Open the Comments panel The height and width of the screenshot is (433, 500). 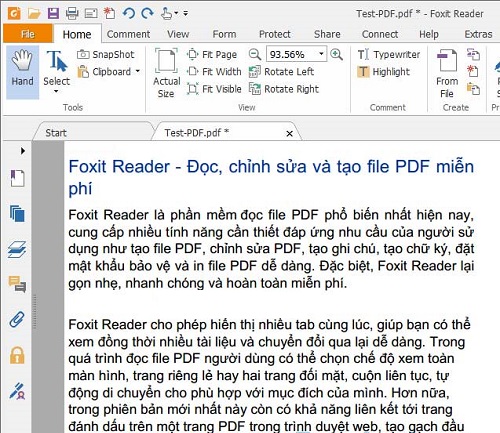[x=17, y=284]
